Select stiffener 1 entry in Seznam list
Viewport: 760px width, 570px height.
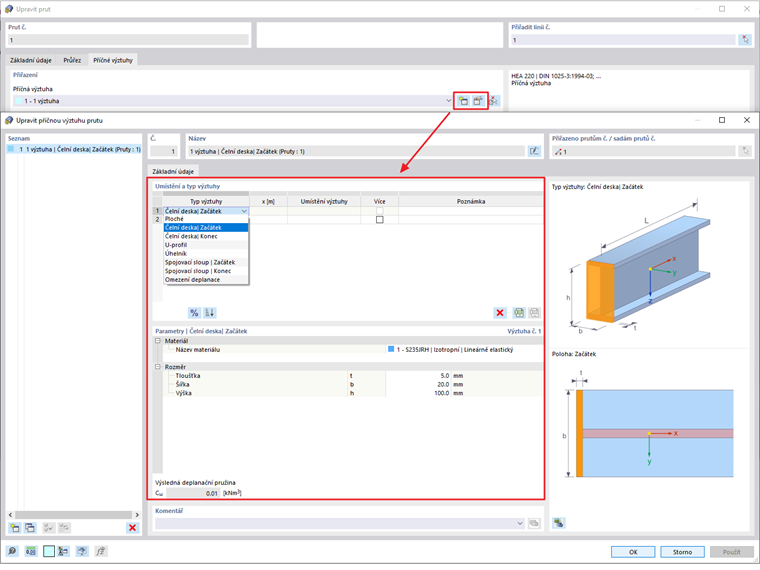[x=74, y=149]
